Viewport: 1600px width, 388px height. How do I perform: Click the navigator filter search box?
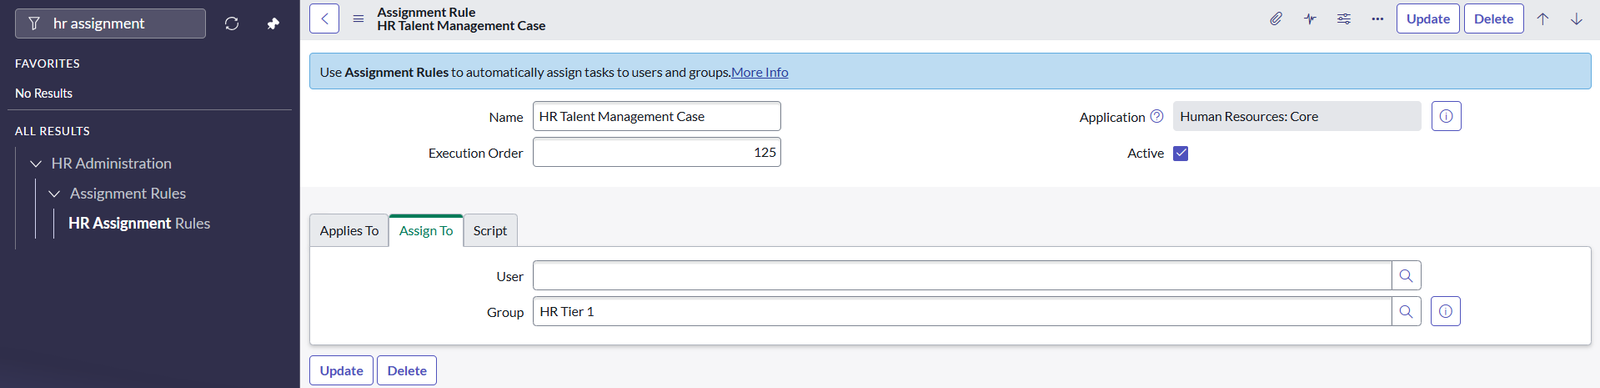(x=110, y=23)
